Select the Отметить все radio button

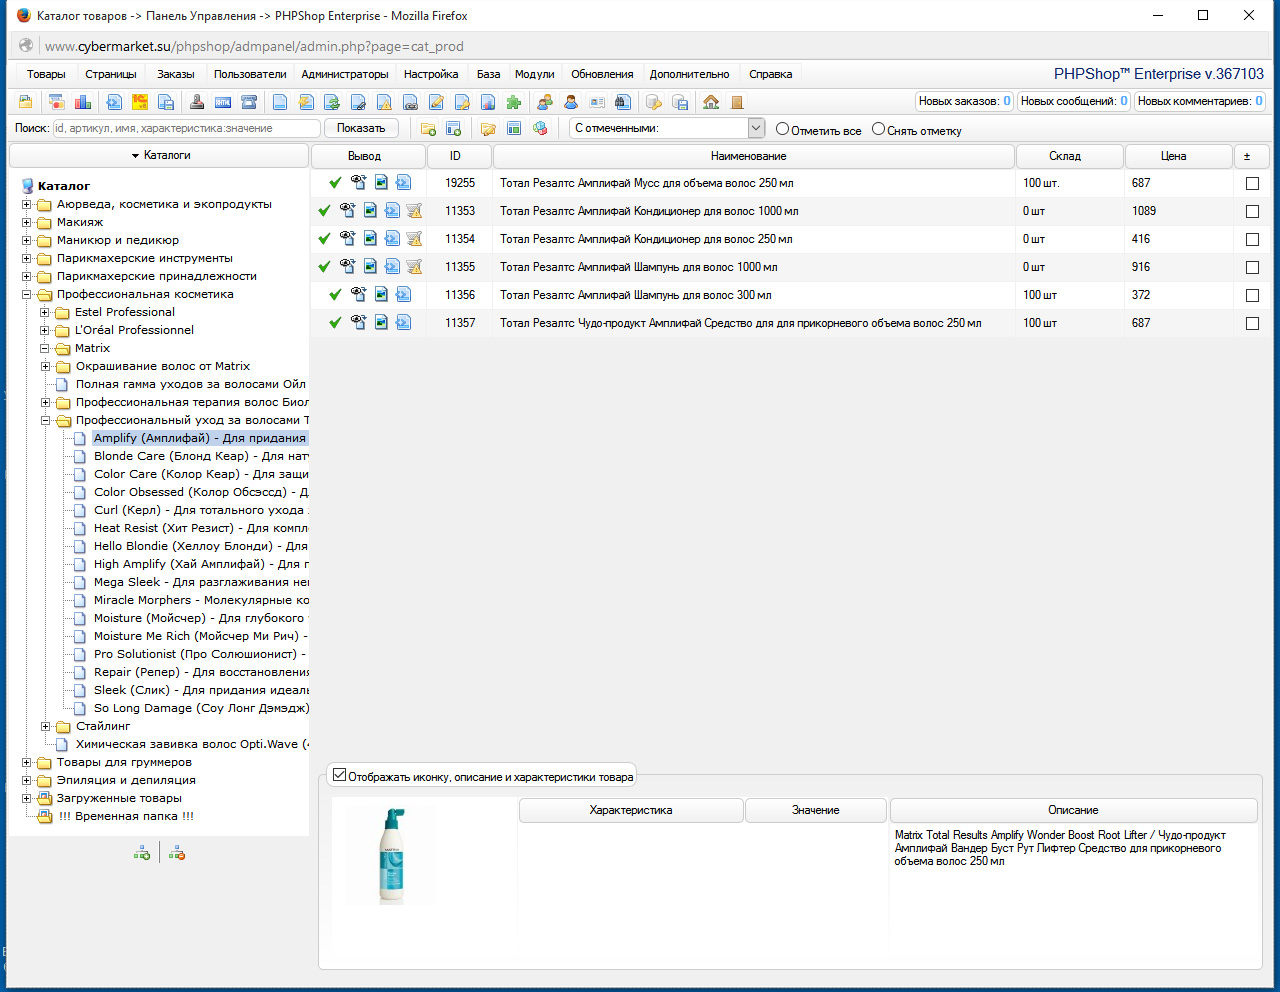(x=782, y=129)
